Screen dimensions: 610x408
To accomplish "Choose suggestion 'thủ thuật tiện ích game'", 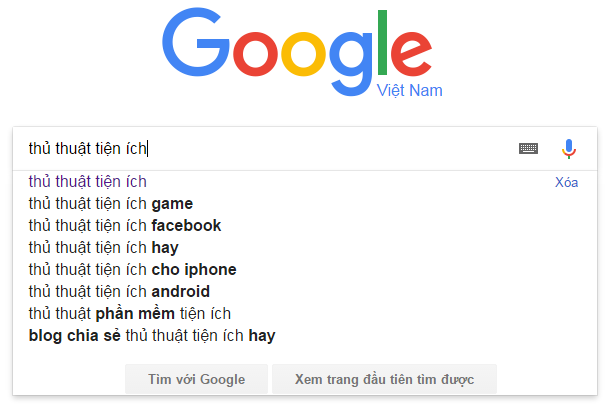I will click(x=110, y=204).
